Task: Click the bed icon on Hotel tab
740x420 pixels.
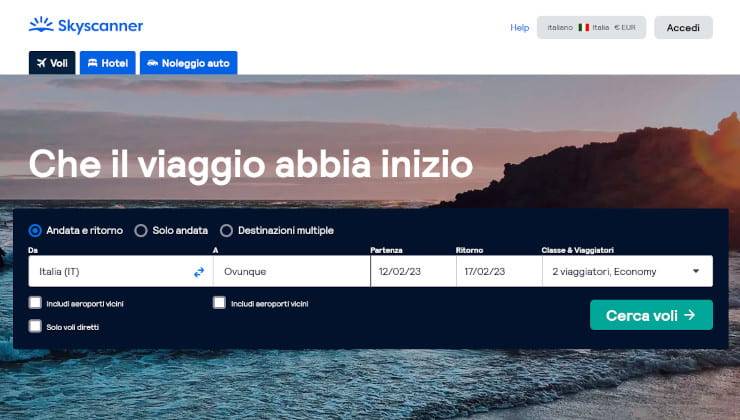Action: (x=92, y=63)
